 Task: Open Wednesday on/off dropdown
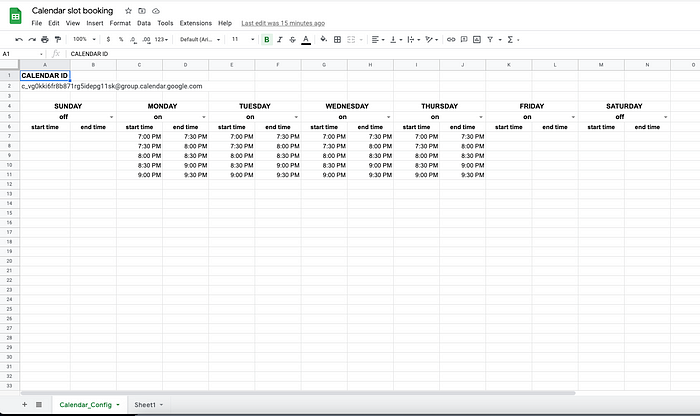click(388, 117)
